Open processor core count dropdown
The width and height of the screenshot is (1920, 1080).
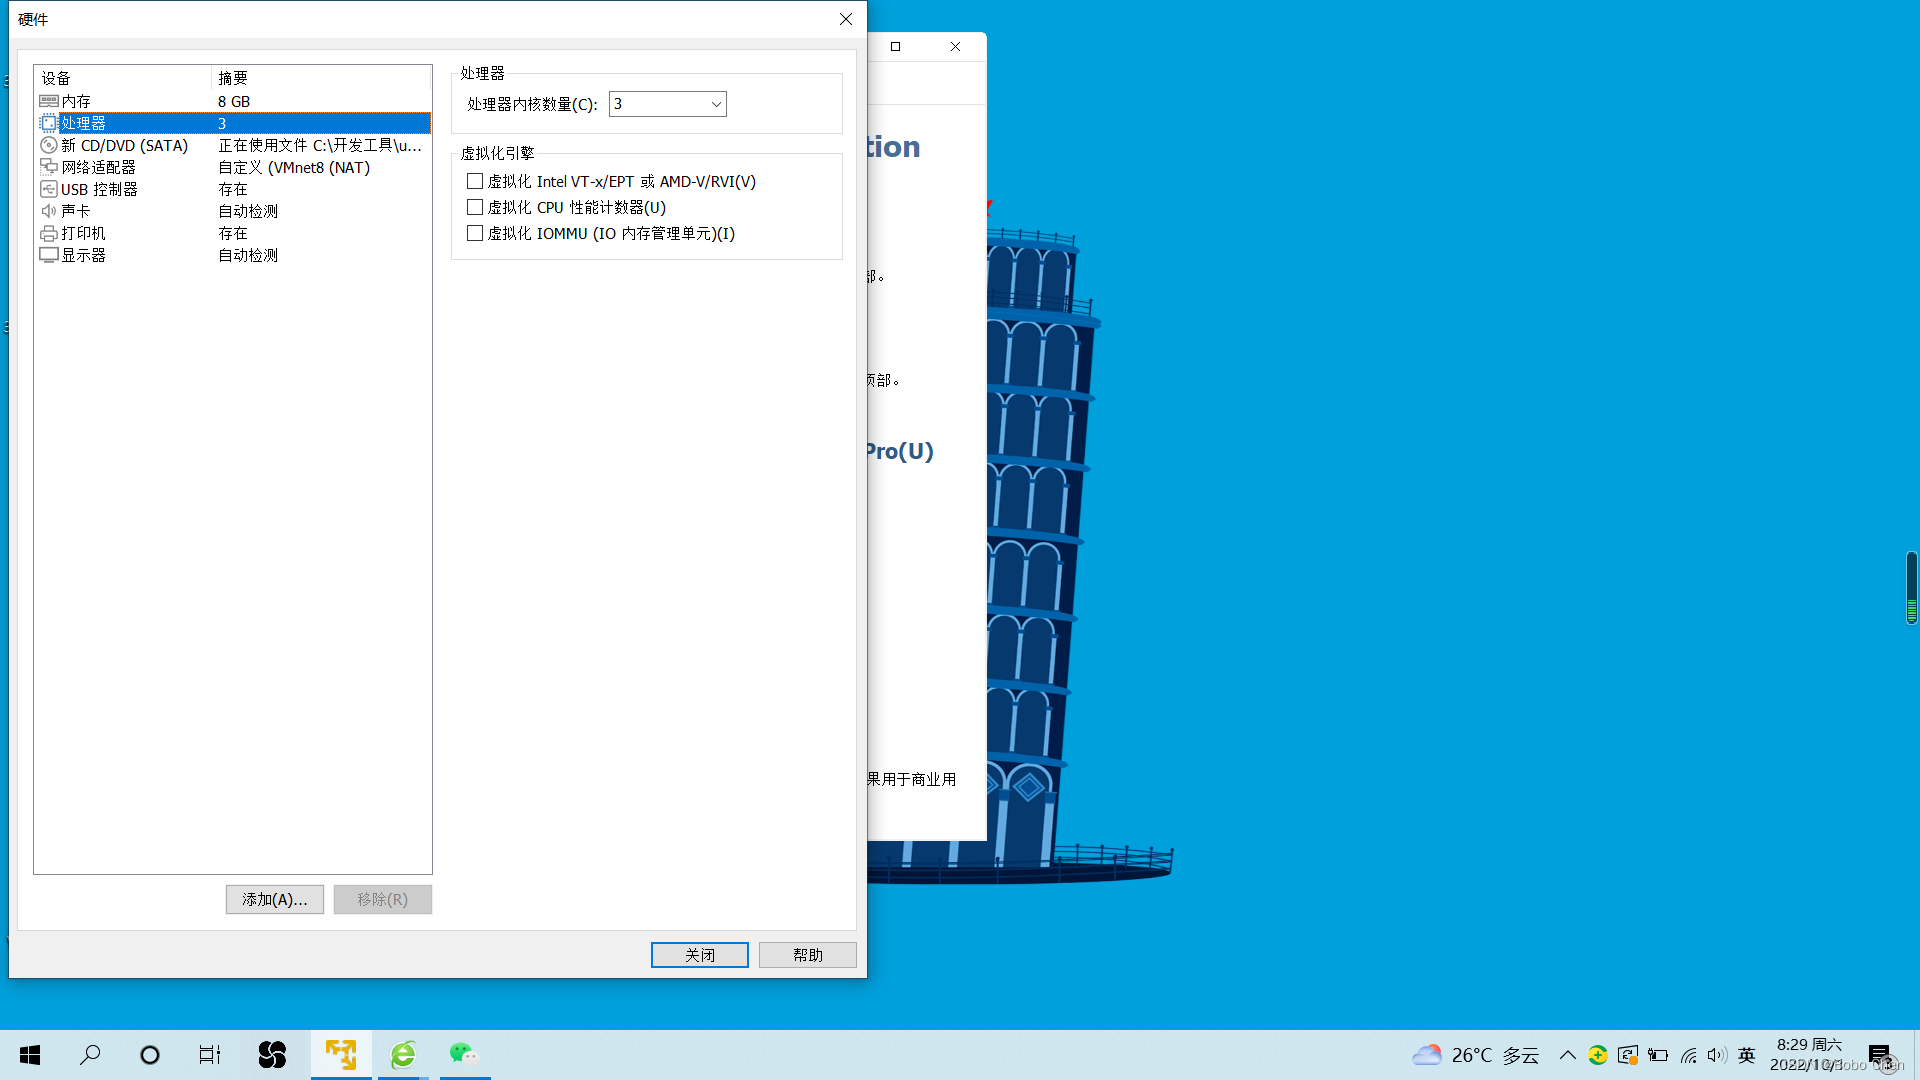point(716,104)
